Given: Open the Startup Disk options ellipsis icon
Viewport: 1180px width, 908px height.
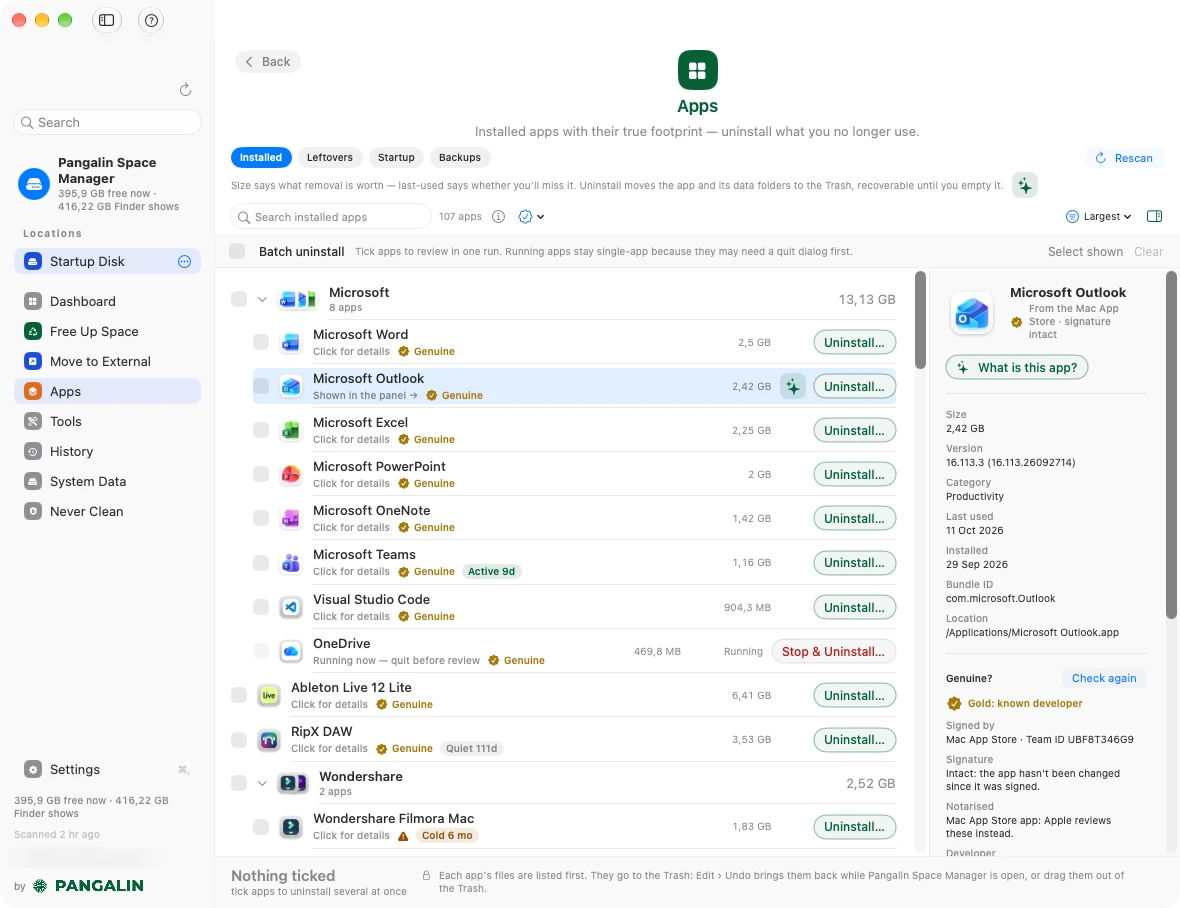Looking at the screenshot, I should [184, 261].
